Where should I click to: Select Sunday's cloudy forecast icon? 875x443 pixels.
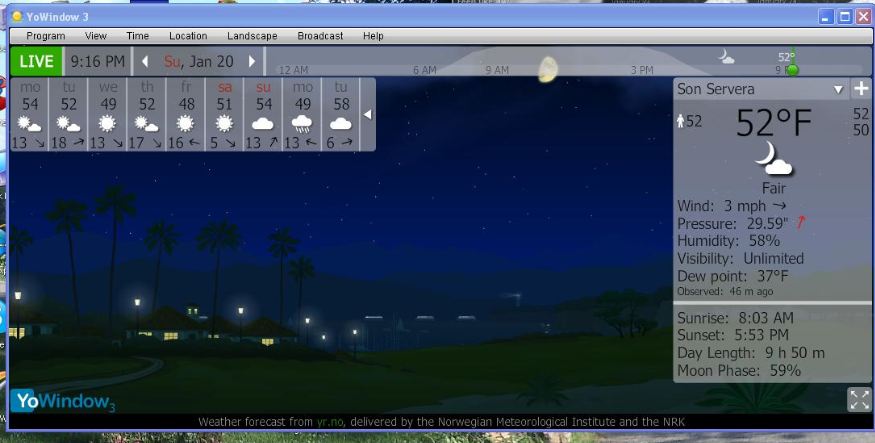click(263, 124)
